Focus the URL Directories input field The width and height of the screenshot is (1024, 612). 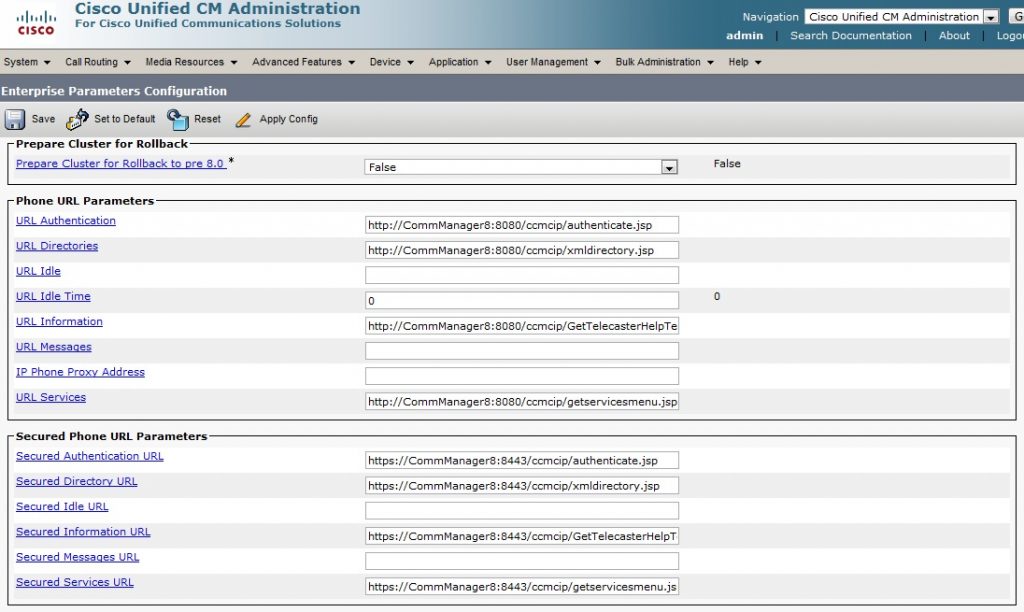click(522, 250)
